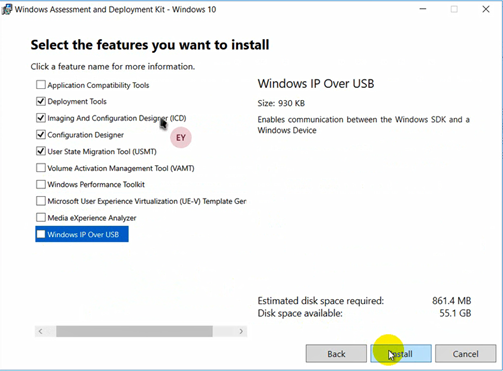Check Application Compatibility Tools checkbox

tap(41, 85)
